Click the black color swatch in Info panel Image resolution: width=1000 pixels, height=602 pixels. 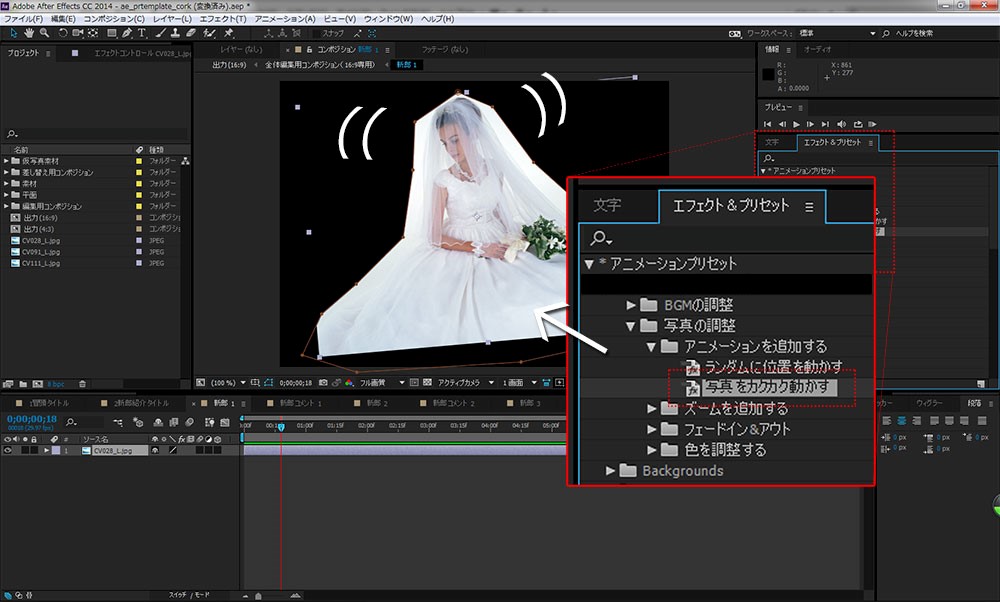(769, 73)
